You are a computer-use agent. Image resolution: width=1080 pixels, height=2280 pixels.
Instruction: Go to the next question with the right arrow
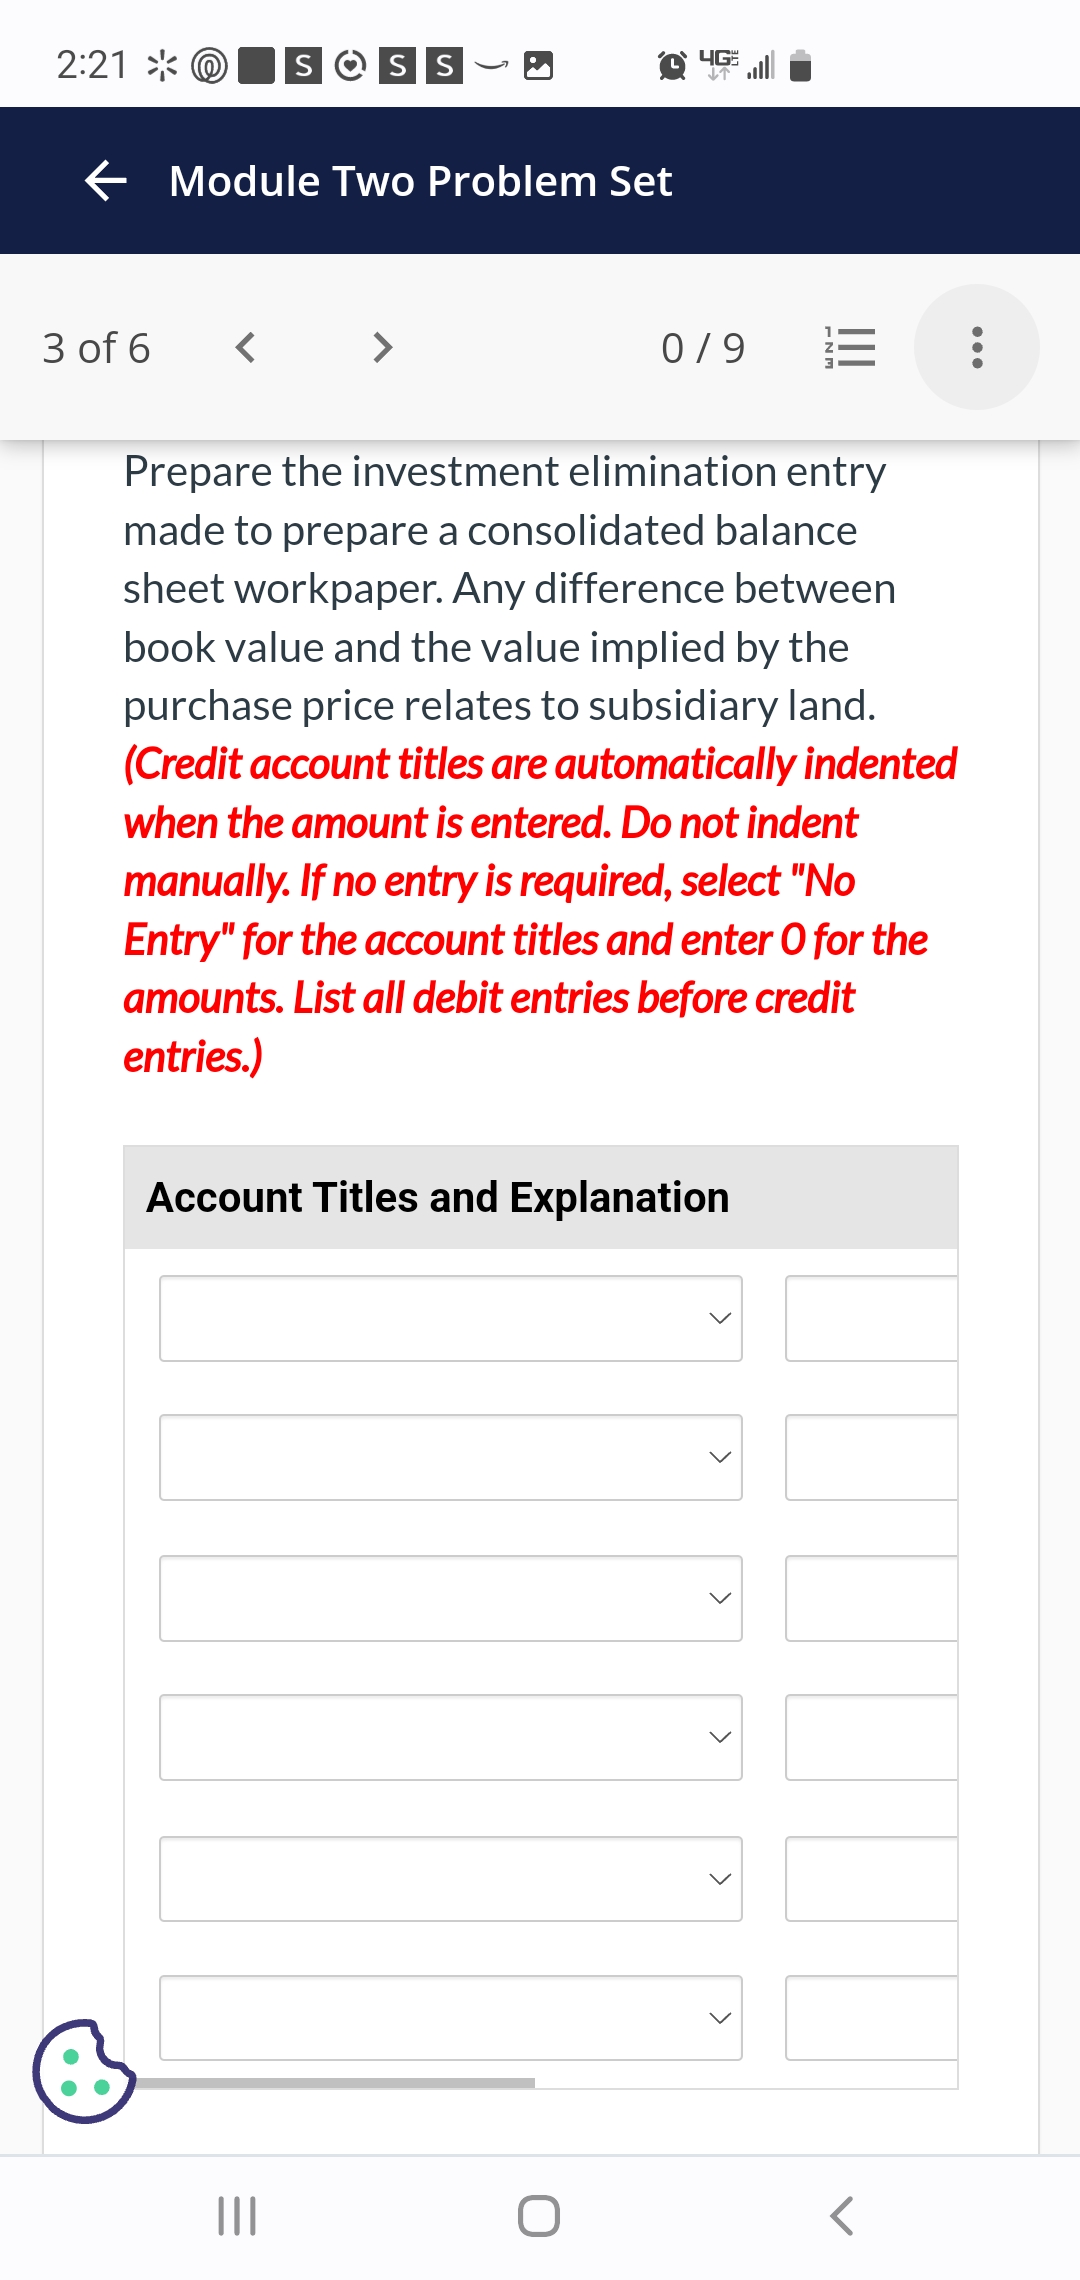coord(381,347)
